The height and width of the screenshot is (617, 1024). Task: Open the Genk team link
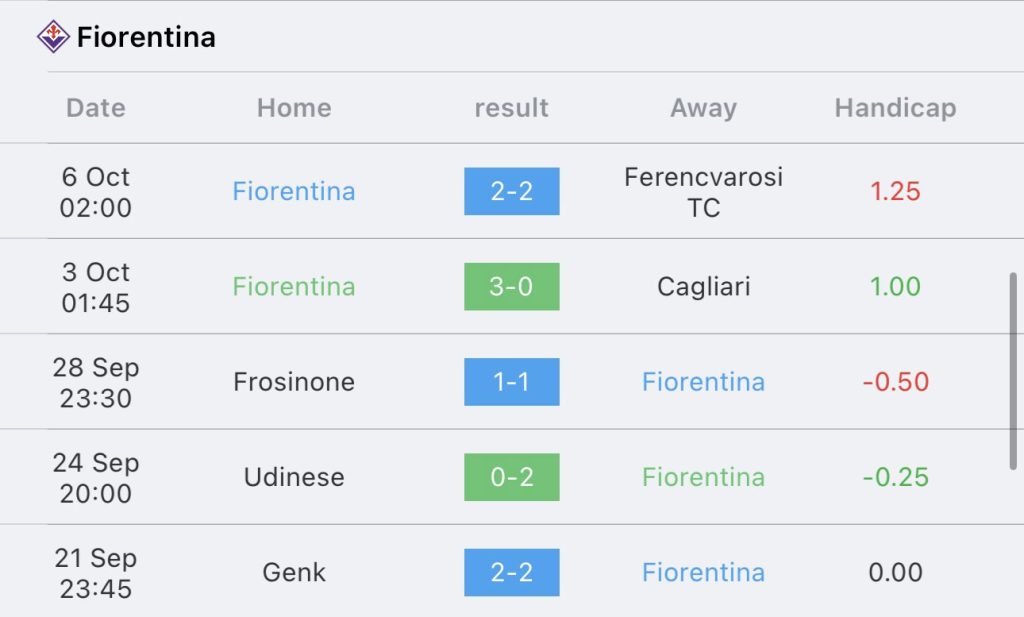click(294, 573)
